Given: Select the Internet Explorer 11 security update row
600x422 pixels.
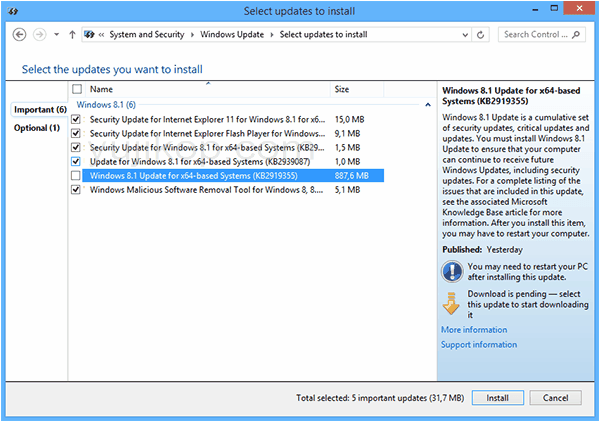Looking at the screenshot, I should pos(233,119).
